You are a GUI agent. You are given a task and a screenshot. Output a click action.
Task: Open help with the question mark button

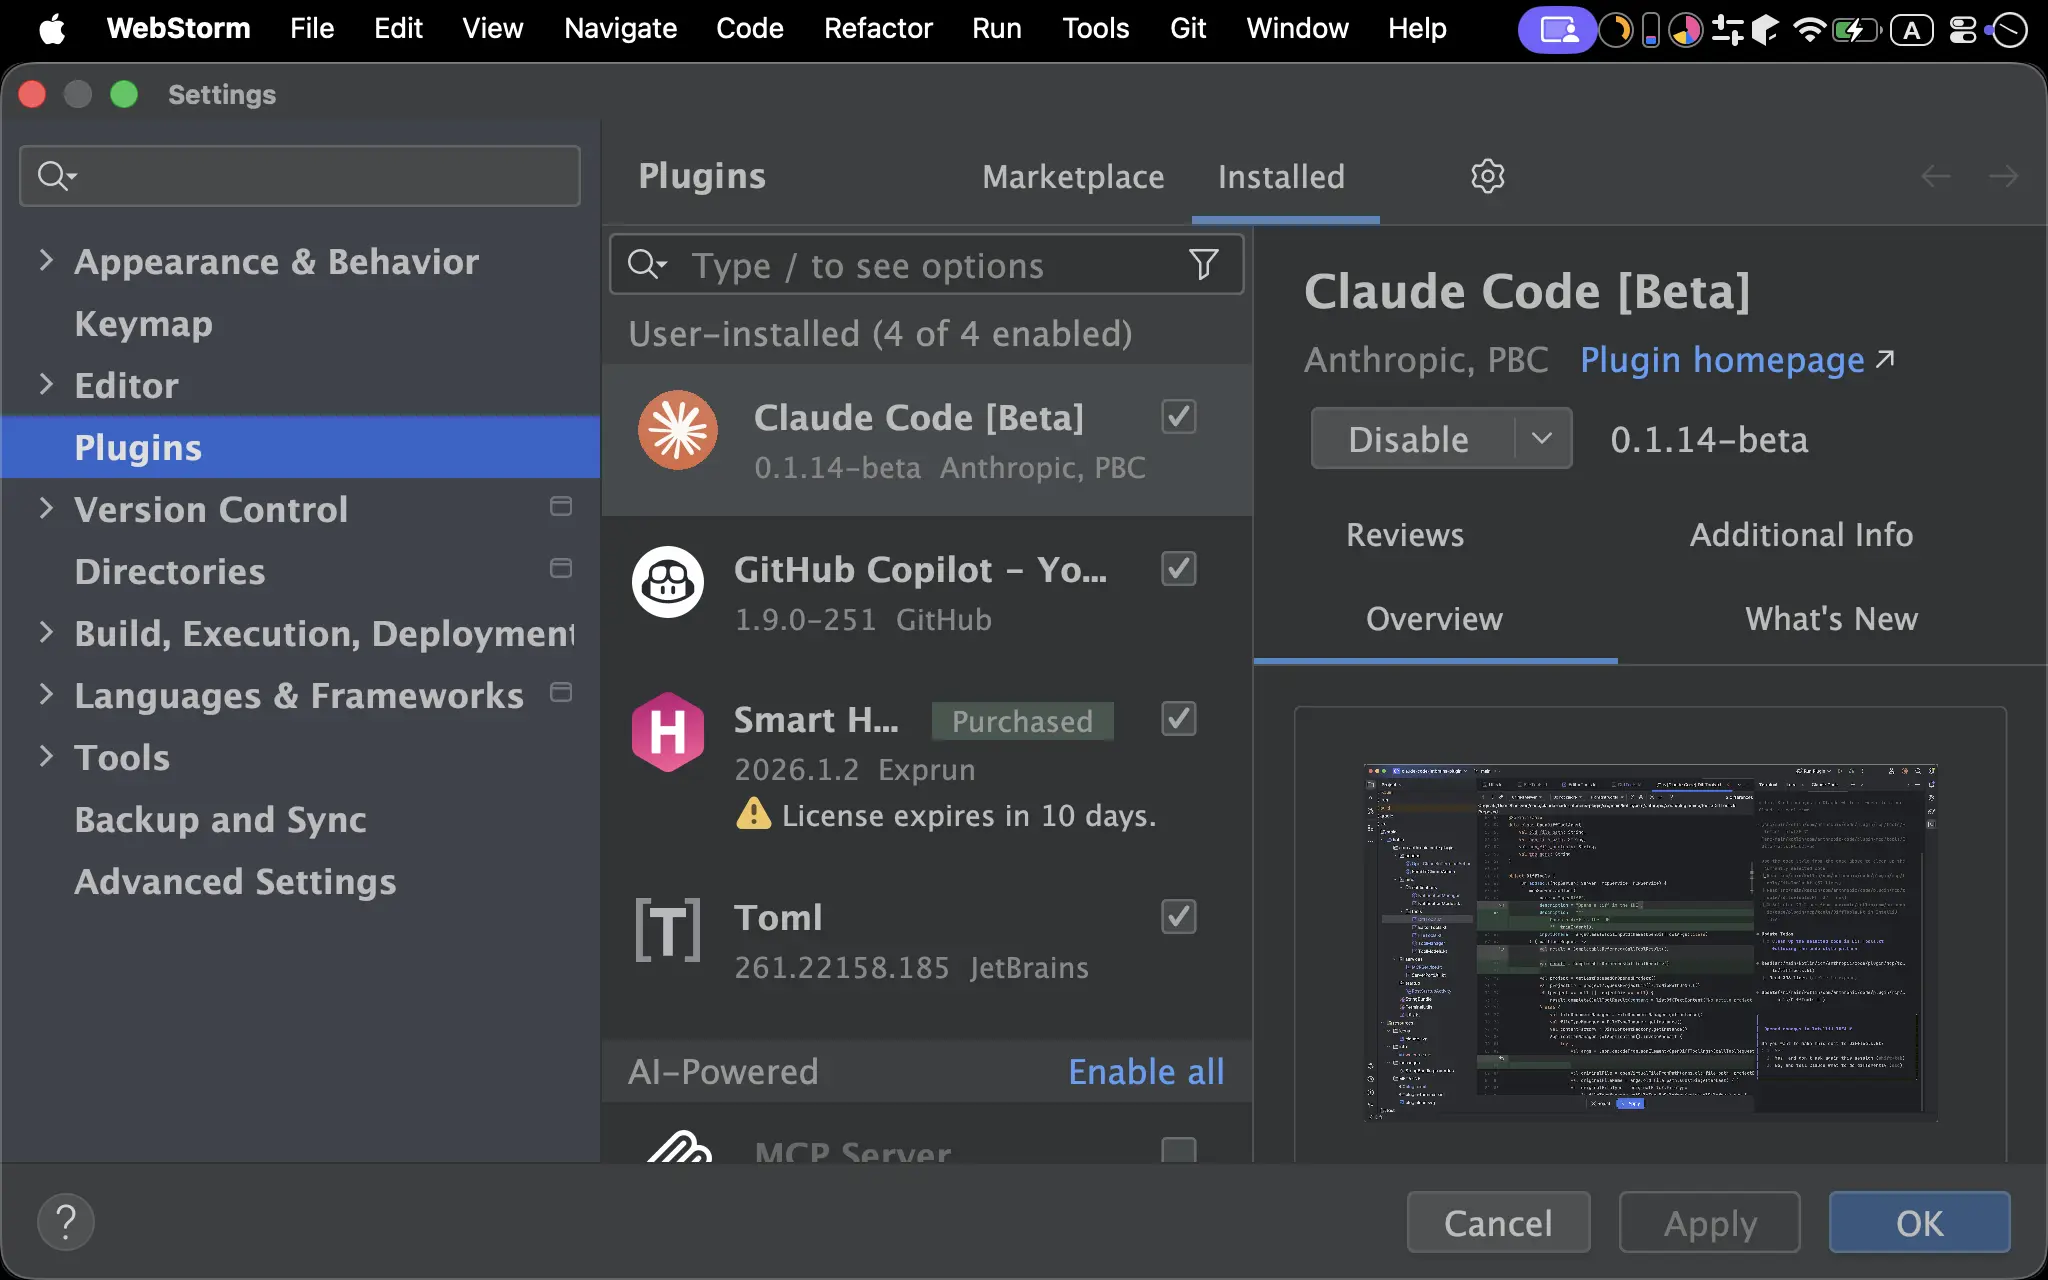[x=66, y=1222]
